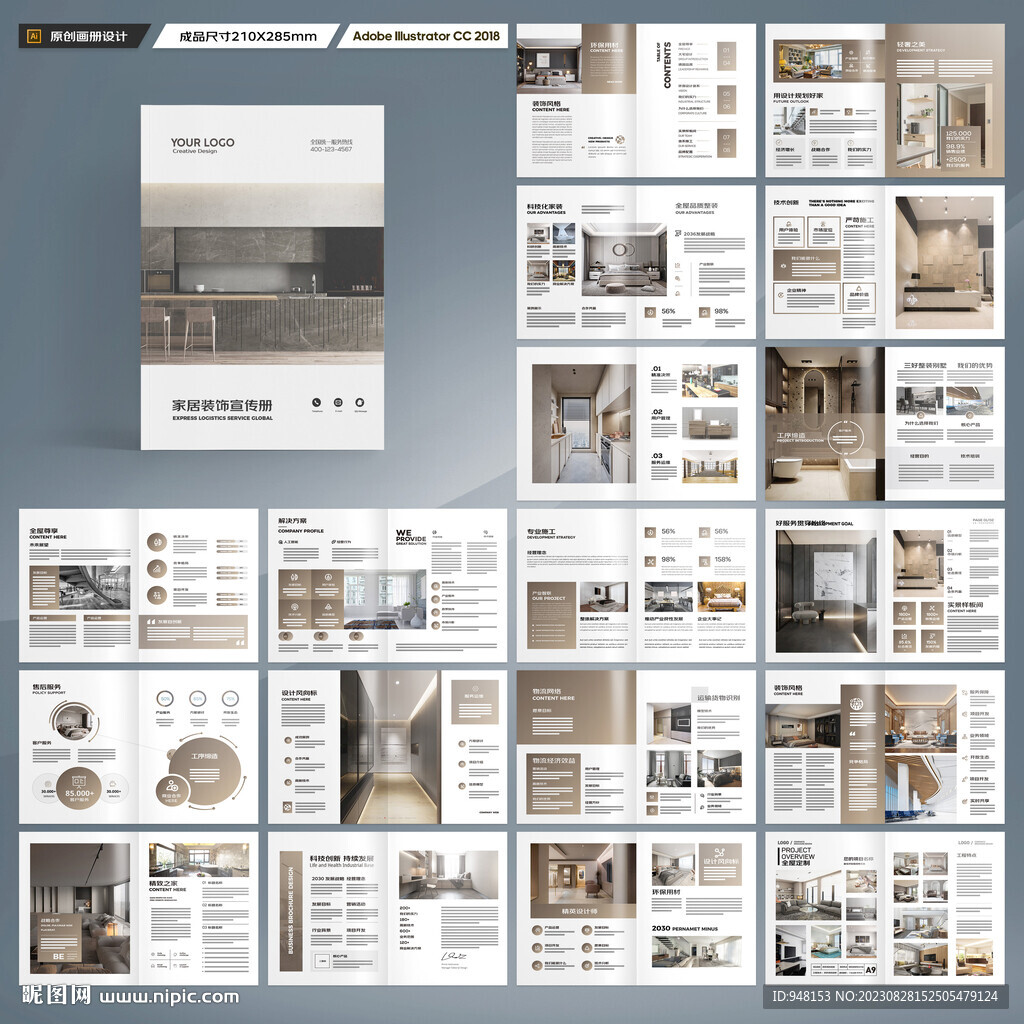Select 'YOUR LOGO' text on the cover

[202, 142]
